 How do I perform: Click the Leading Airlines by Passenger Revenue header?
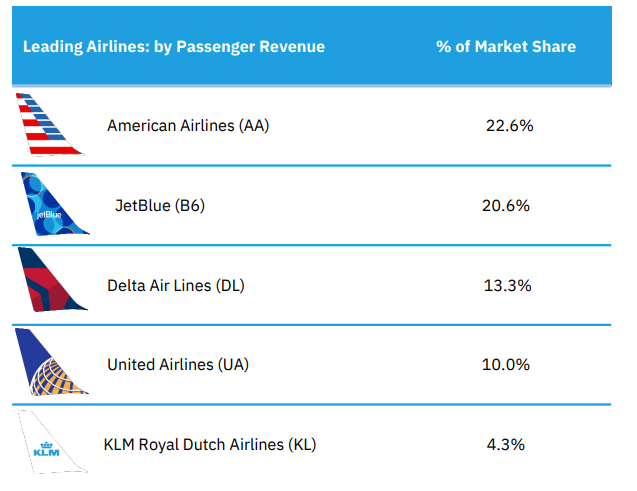[x=173, y=47]
